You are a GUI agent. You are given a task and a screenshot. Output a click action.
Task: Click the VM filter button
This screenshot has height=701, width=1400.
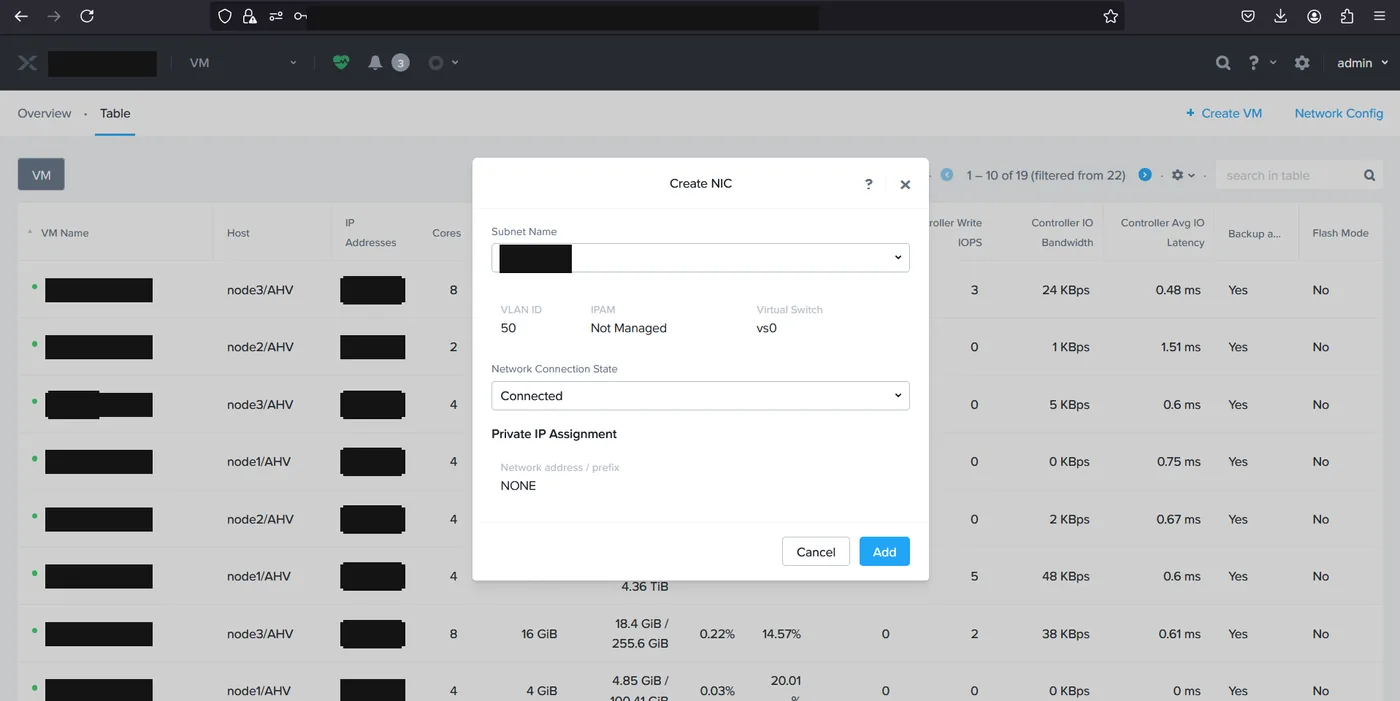pos(41,174)
